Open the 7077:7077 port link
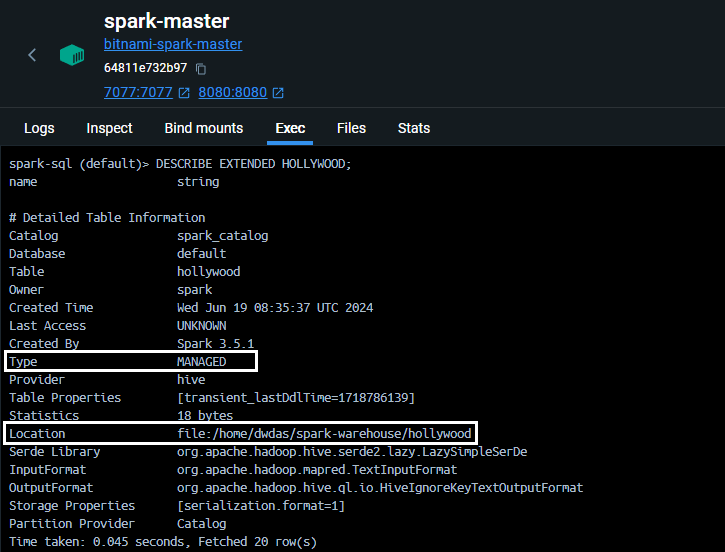The image size is (725, 552). click(x=138, y=93)
